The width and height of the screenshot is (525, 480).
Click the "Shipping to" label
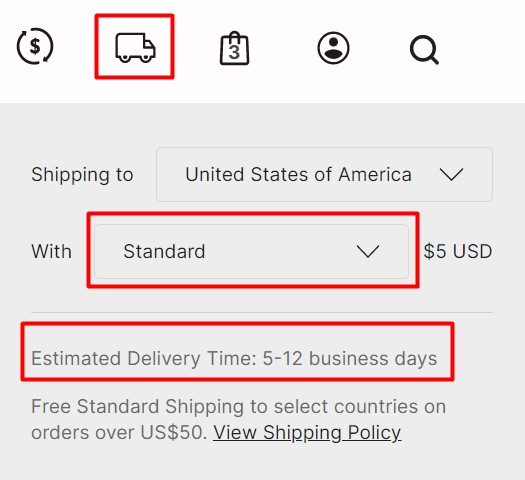[x=82, y=175]
